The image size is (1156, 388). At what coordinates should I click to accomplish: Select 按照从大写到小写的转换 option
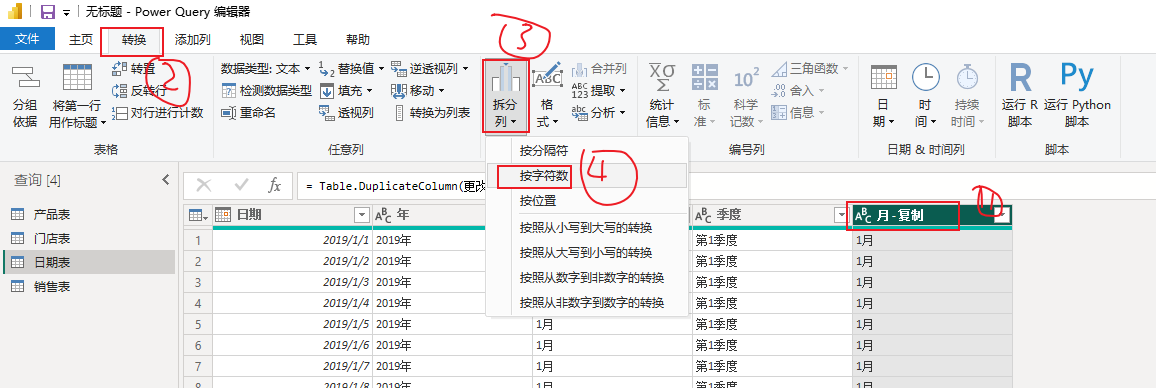click(x=587, y=252)
